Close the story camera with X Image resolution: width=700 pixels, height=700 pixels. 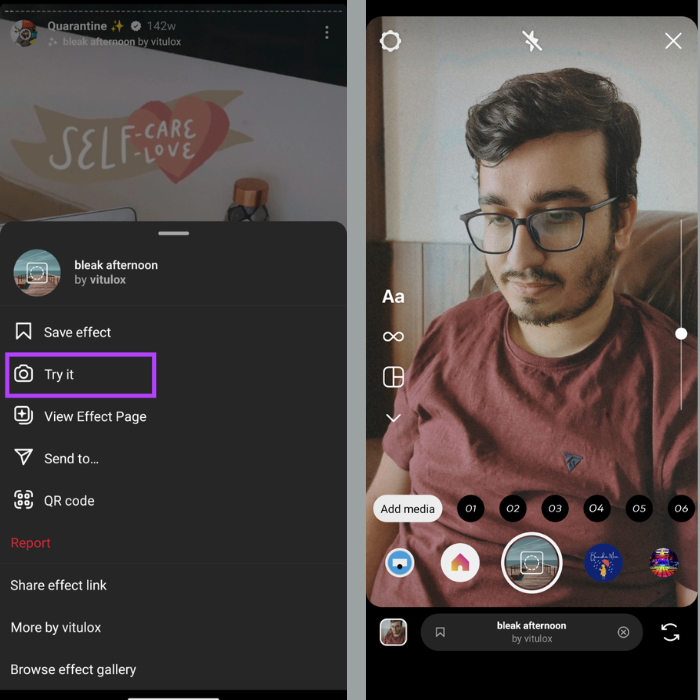673,41
